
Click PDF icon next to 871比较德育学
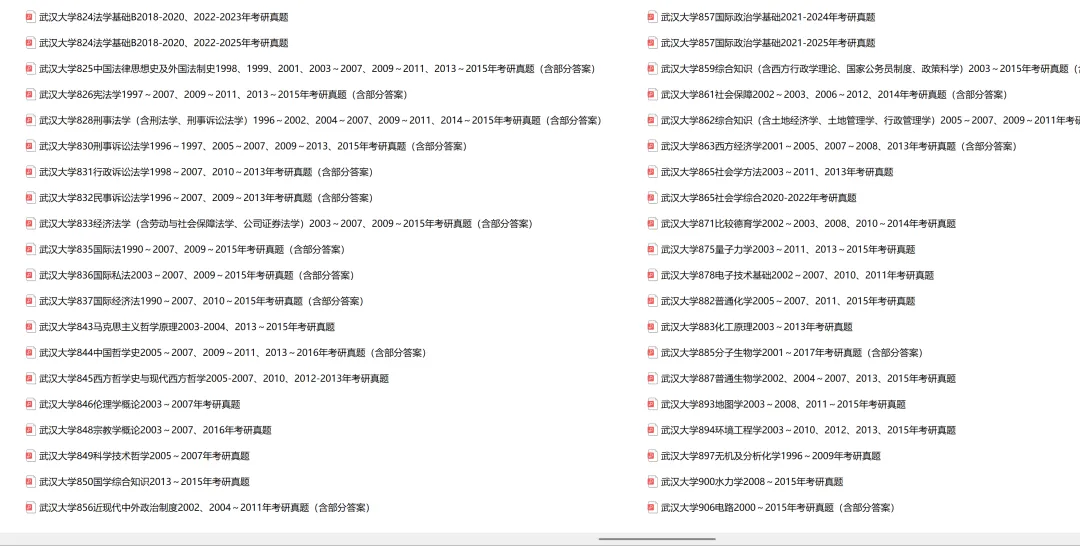(652, 223)
